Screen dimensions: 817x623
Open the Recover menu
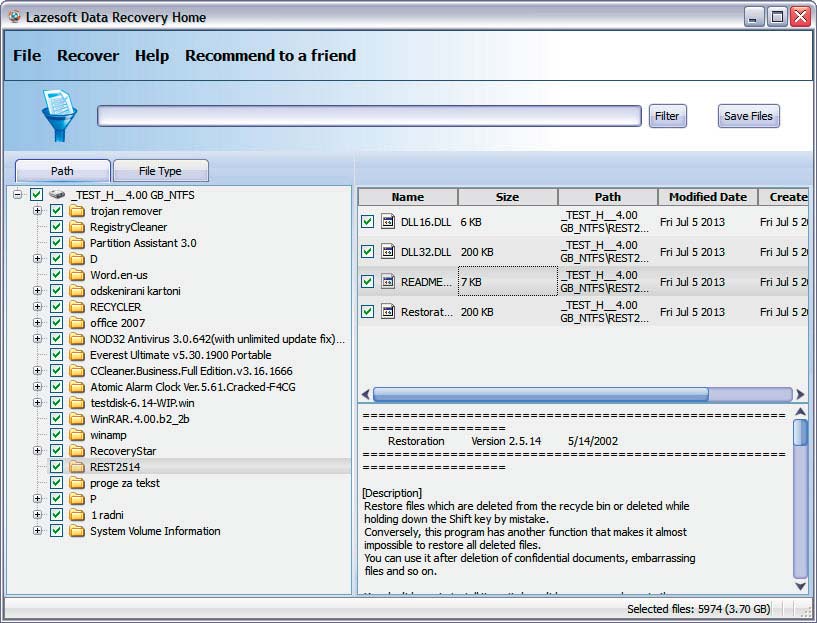point(88,55)
